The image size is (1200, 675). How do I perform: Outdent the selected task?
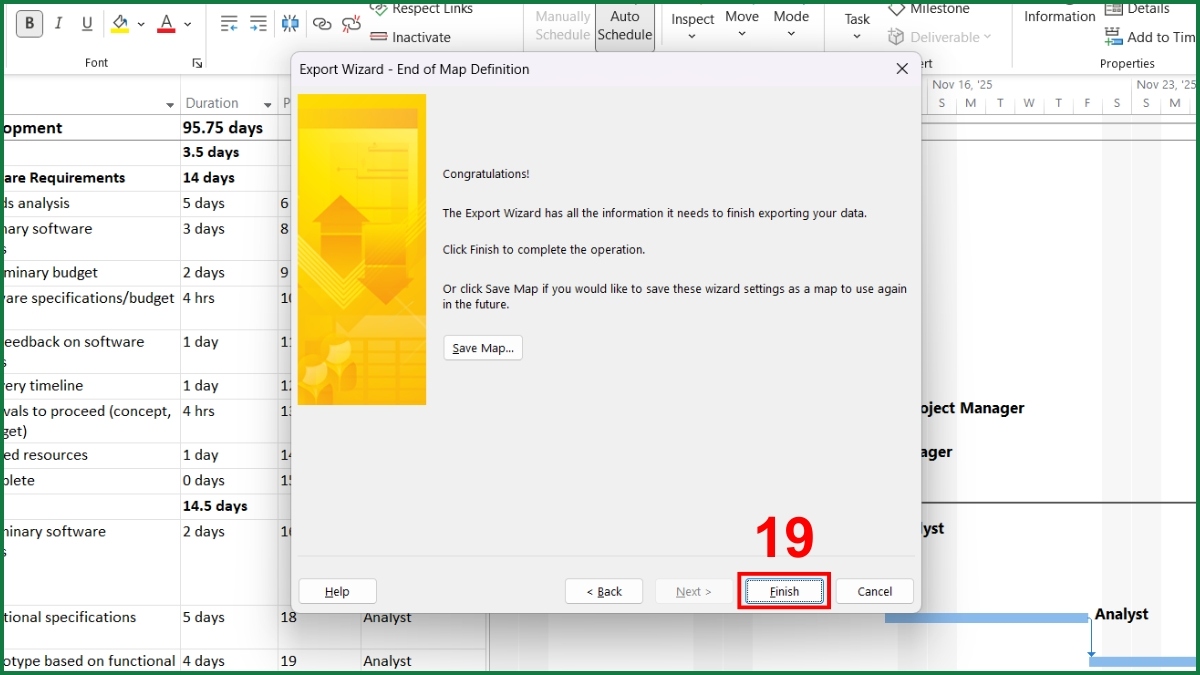(229, 21)
